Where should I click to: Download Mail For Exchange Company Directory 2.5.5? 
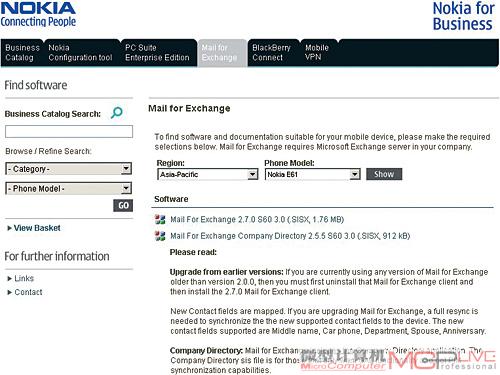point(290,236)
